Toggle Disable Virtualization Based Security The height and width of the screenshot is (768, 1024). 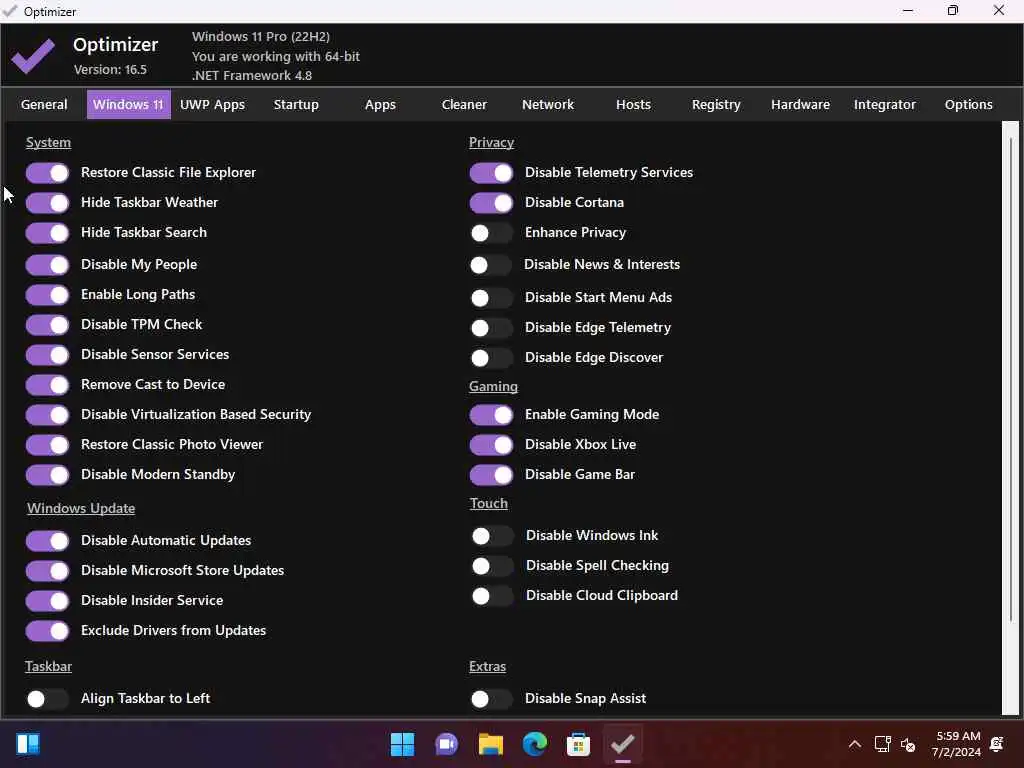click(47, 415)
